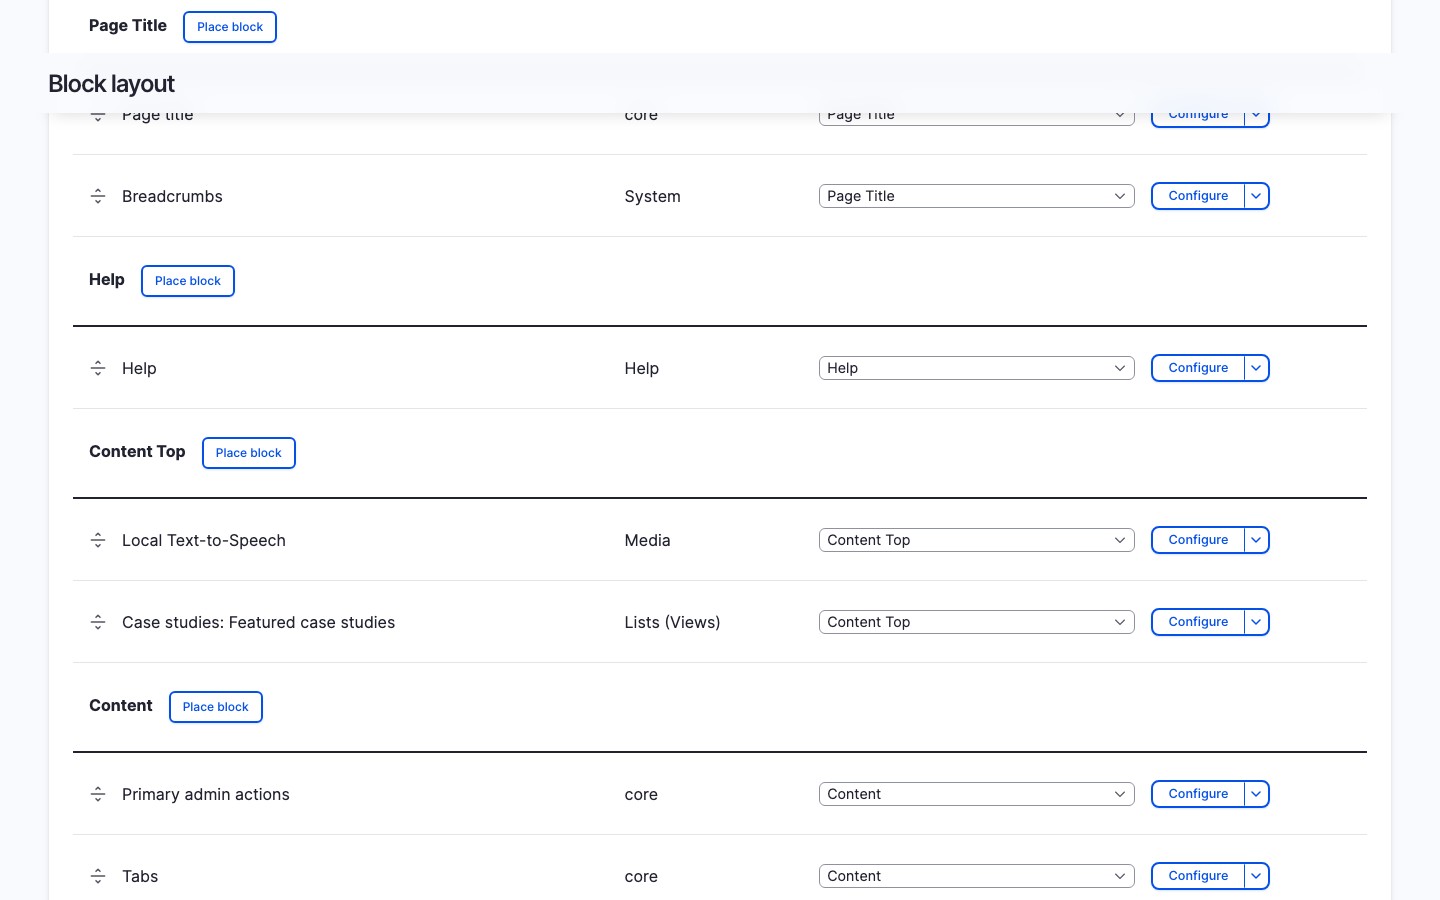Configure the Tabs block
The image size is (1440, 900).
(1198, 876)
